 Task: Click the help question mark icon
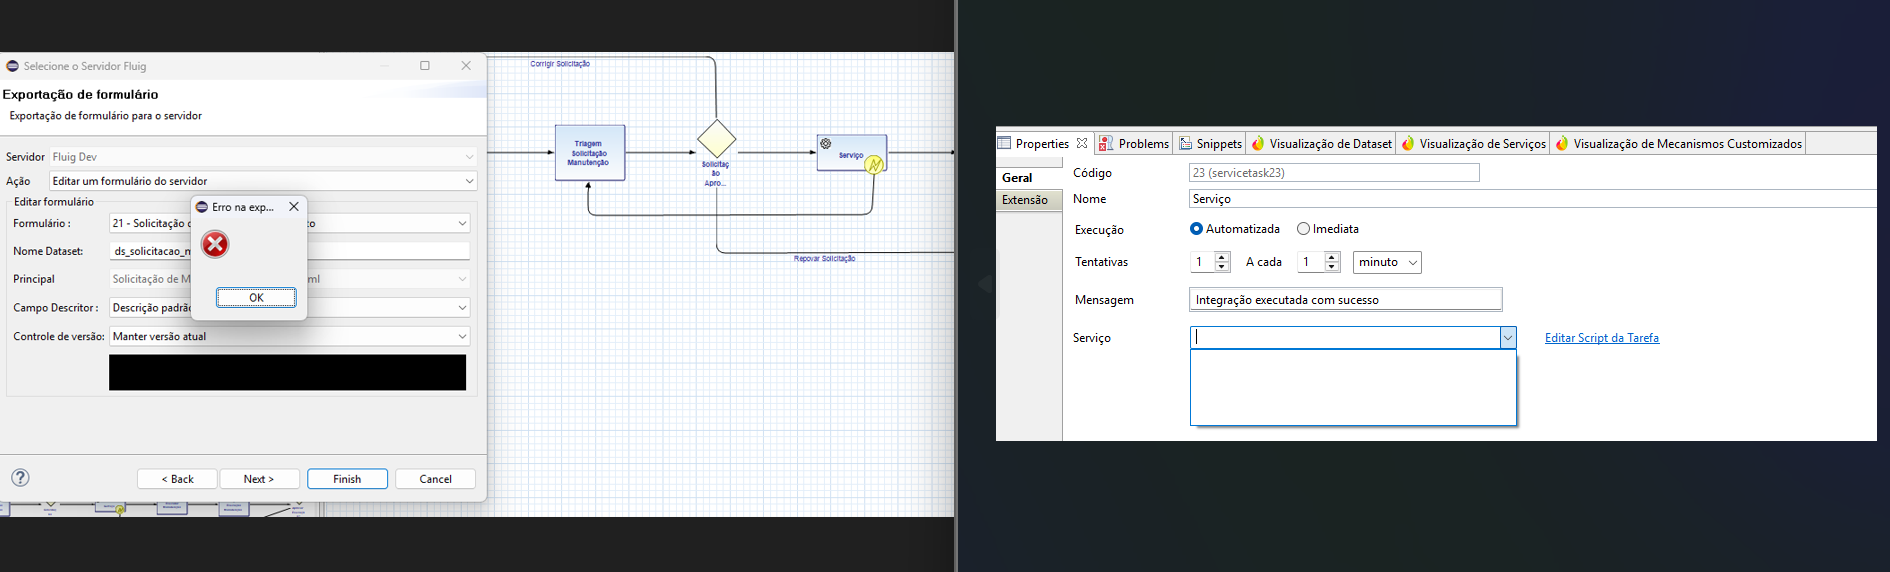[20, 478]
